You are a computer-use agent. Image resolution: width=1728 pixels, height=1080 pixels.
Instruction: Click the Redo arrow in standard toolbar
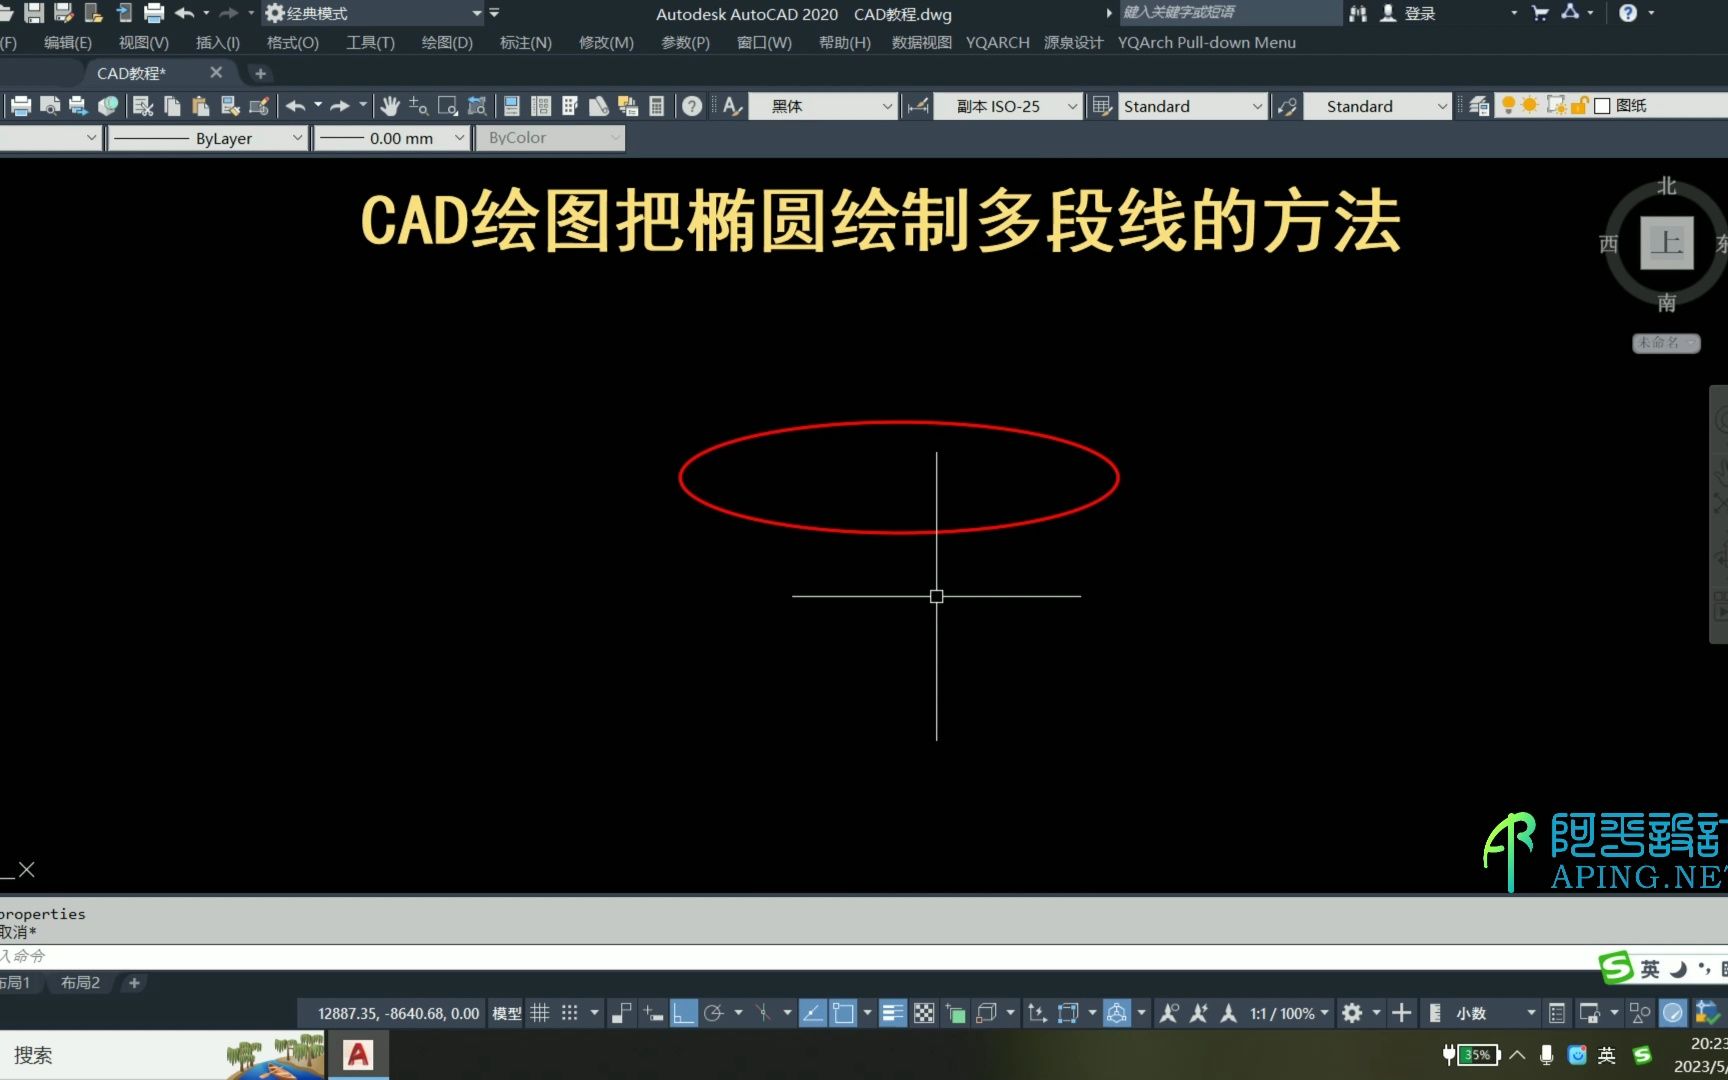340,106
